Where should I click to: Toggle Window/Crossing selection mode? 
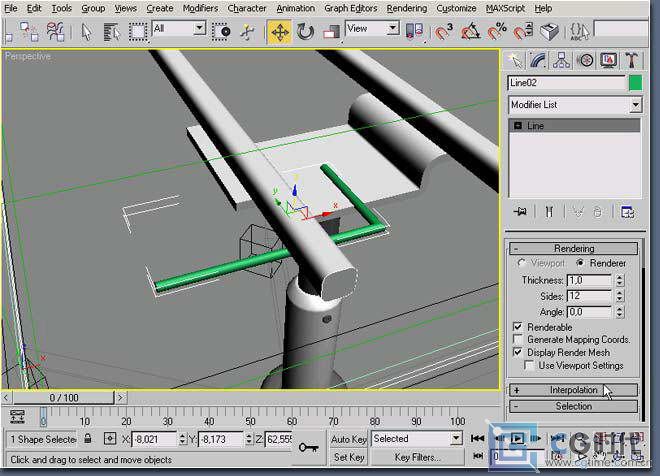pyautogui.click(x=221, y=32)
